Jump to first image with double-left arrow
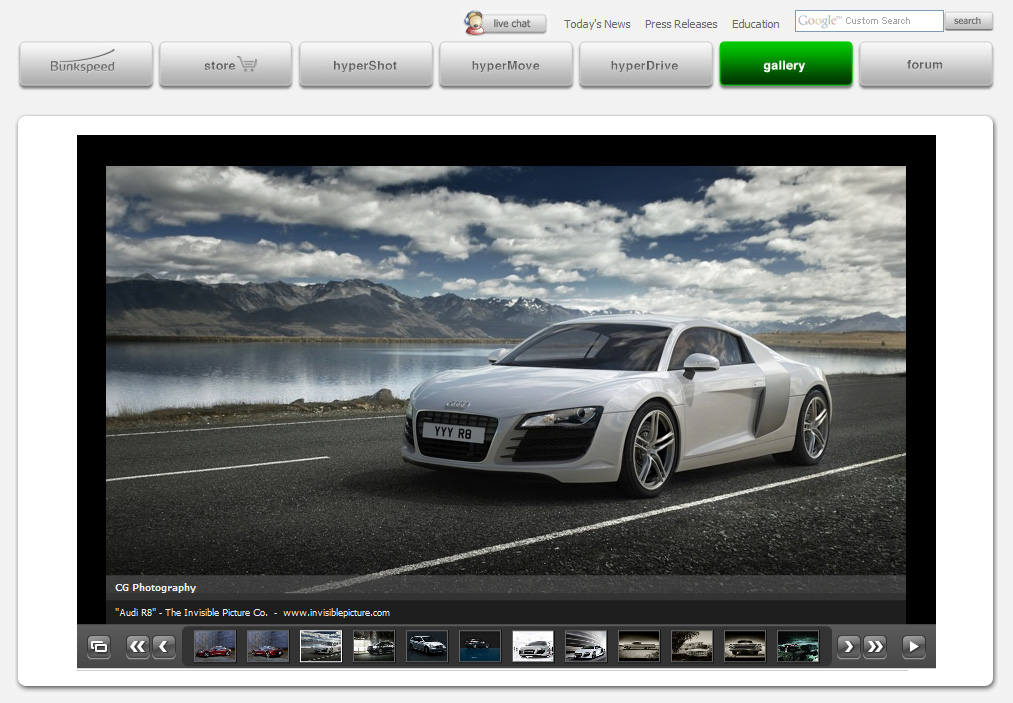1013x703 pixels. tap(138, 647)
